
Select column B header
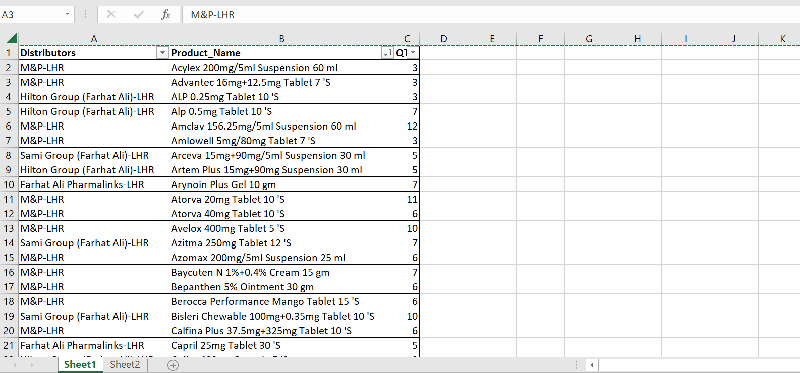(282, 38)
